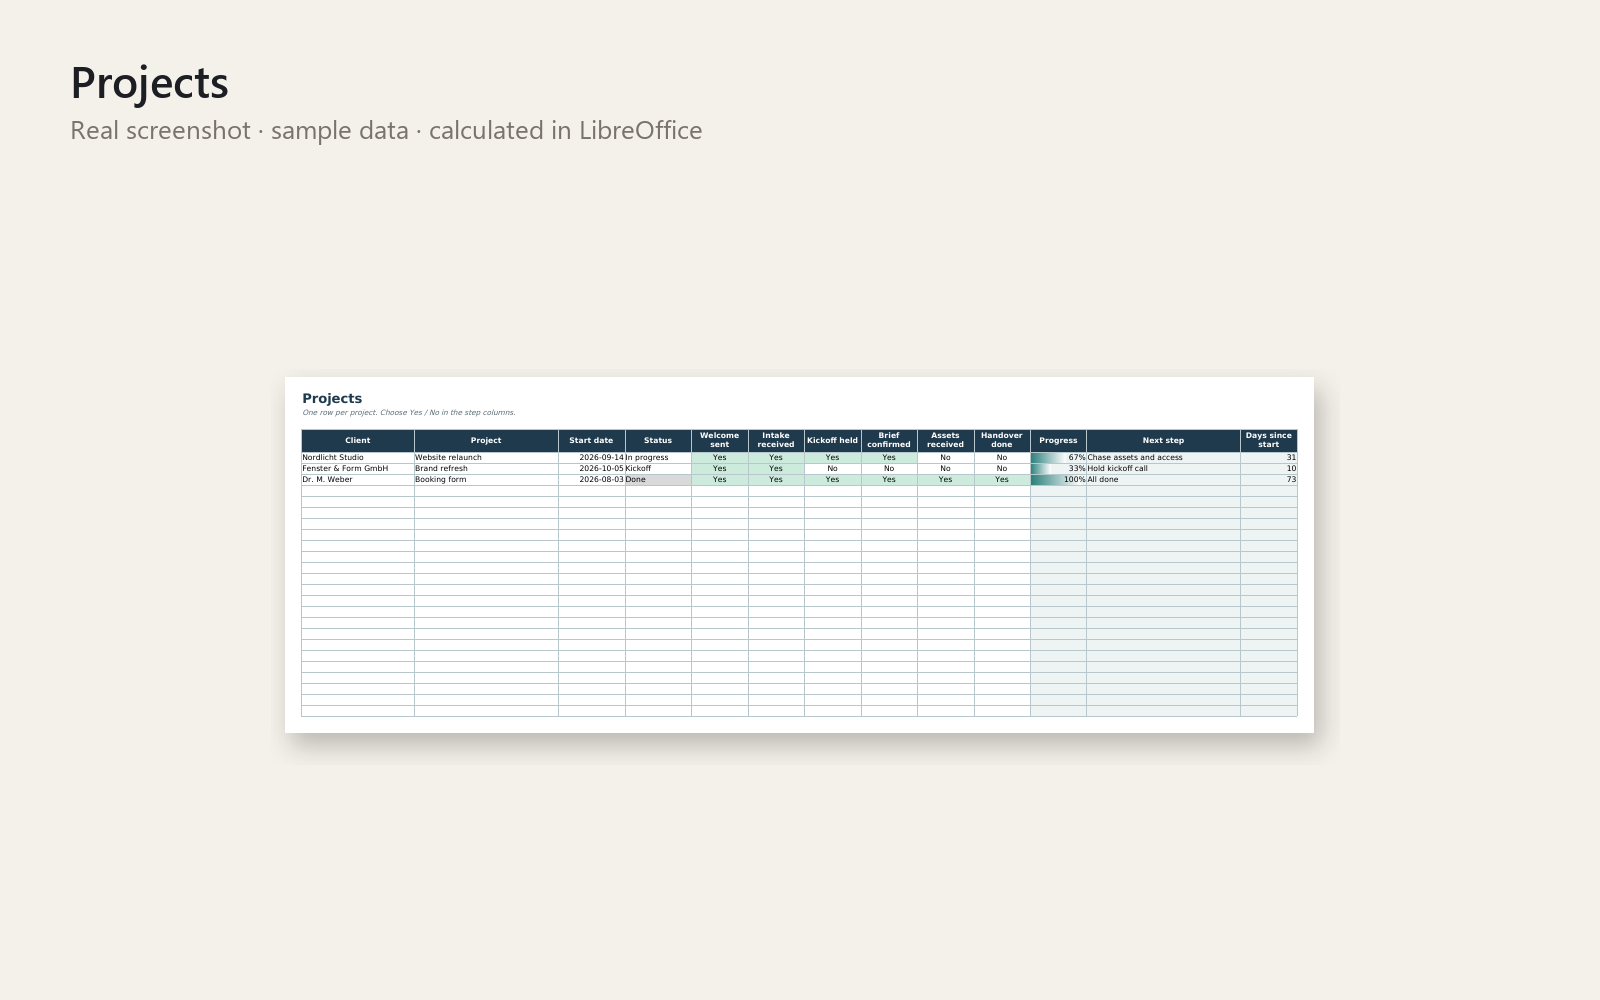Click the 'Kickoff held' column header

[x=833, y=441]
